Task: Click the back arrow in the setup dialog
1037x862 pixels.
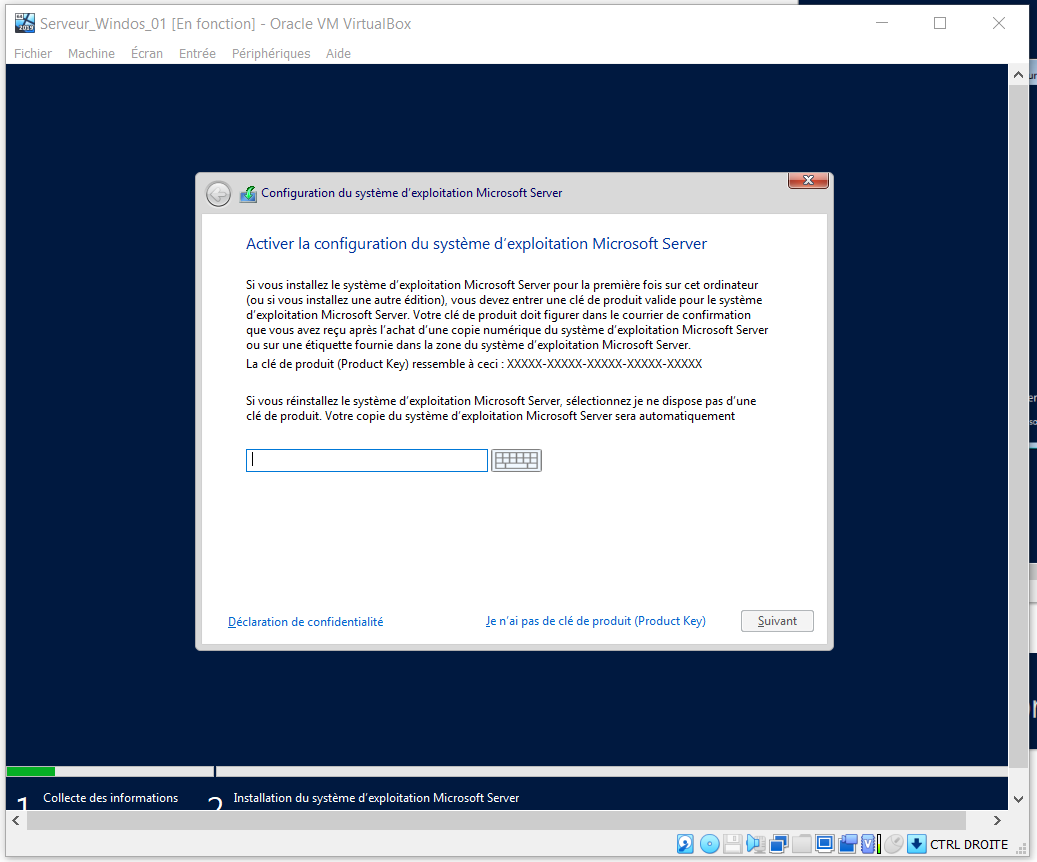Action: coord(218,194)
